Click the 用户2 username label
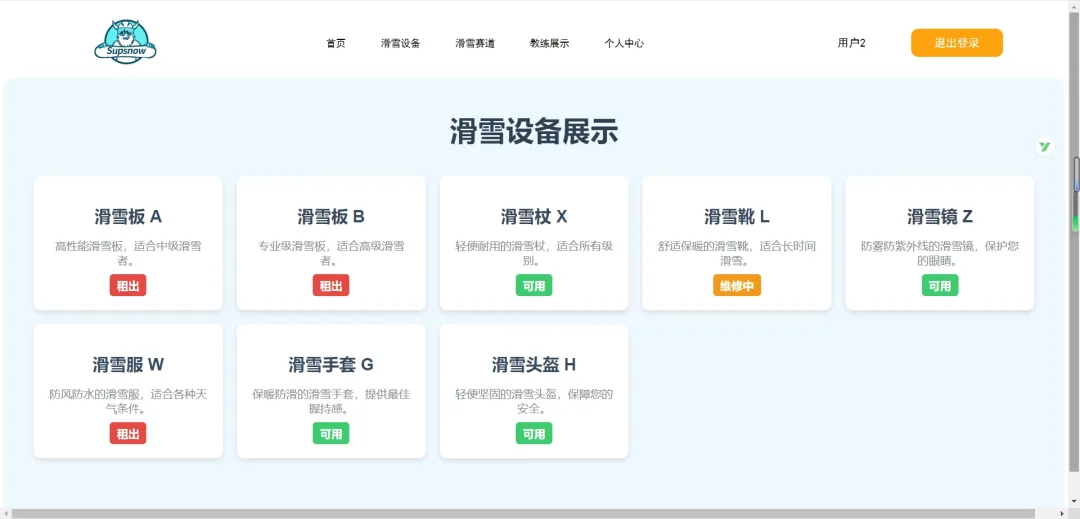The width and height of the screenshot is (1080, 519). pos(851,43)
